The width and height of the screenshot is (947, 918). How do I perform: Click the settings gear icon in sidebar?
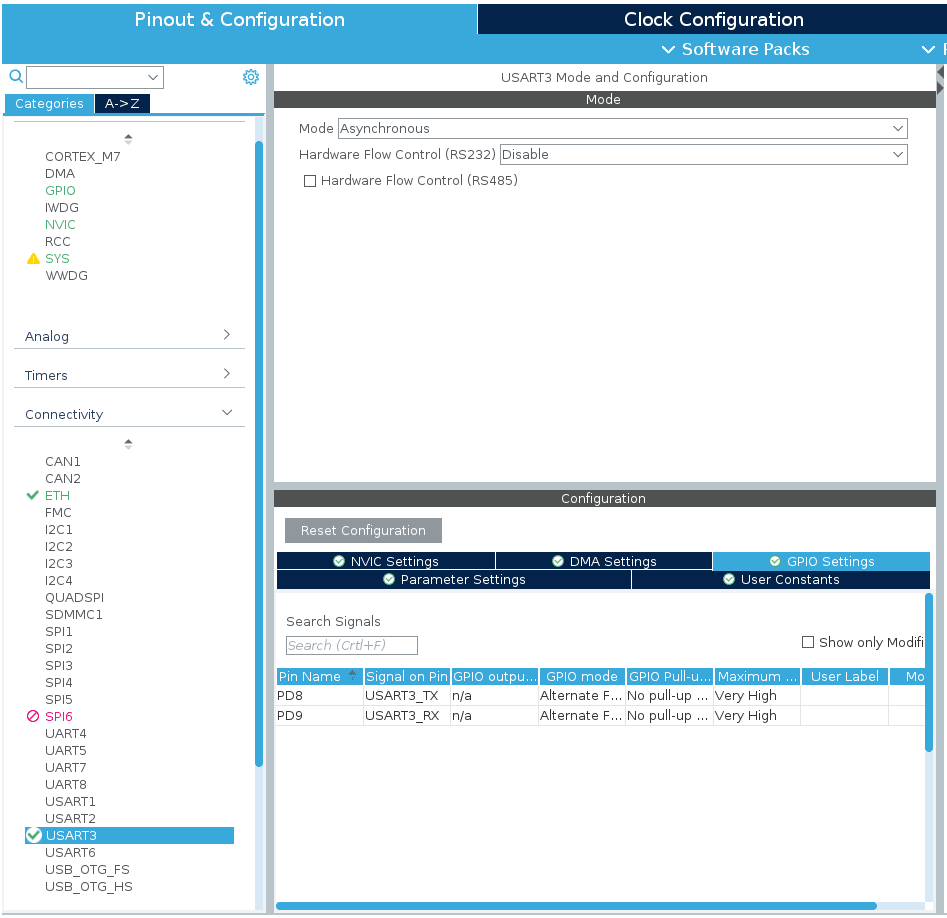[250, 77]
